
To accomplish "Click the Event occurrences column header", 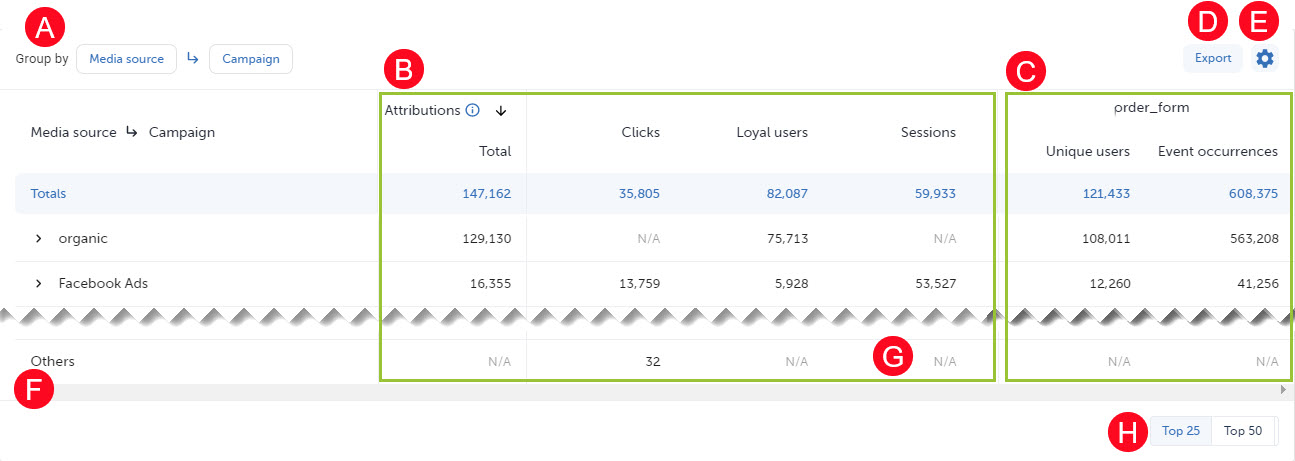I will click(x=1217, y=152).
